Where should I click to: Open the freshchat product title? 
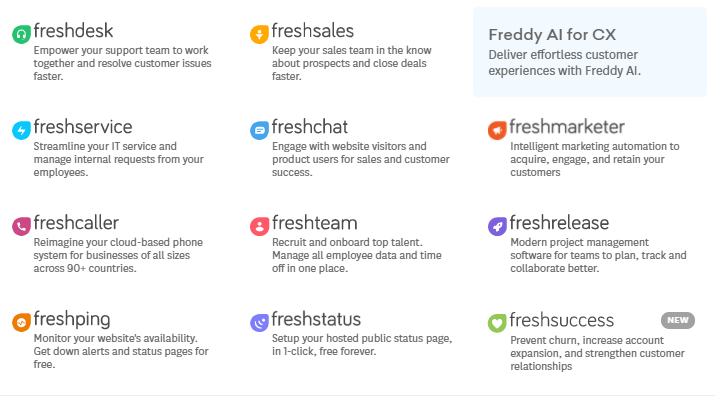point(310,127)
